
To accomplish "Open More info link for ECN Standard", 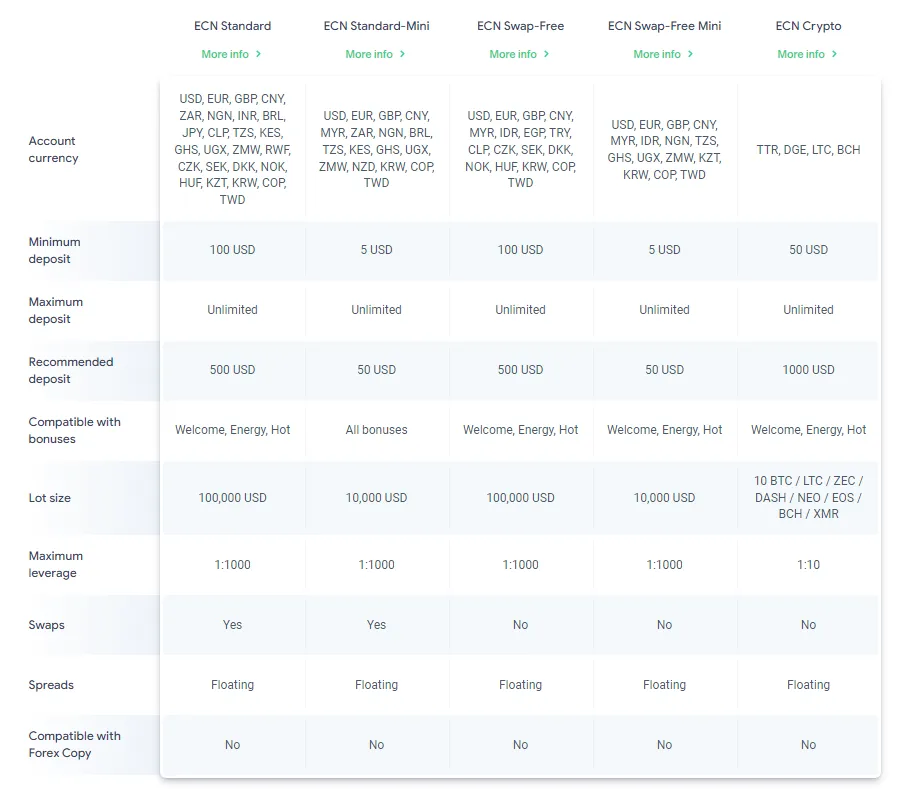I will click(x=225, y=54).
